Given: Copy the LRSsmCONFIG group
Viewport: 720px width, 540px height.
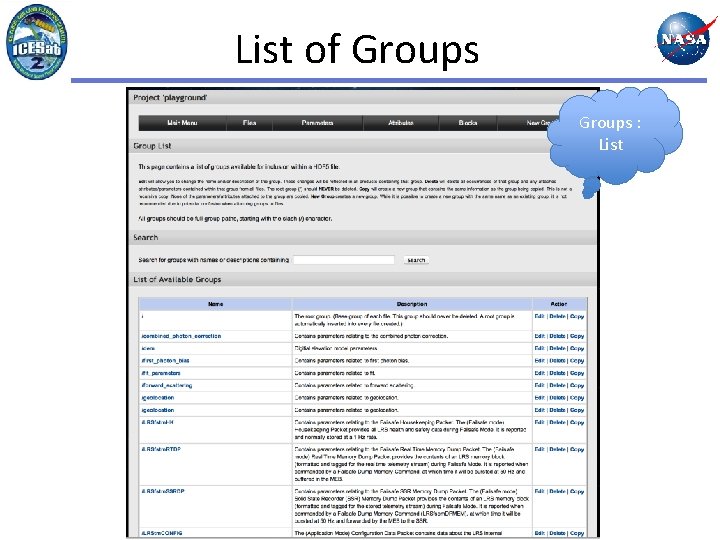Looking at the screenshot, I should pos(577,533).
